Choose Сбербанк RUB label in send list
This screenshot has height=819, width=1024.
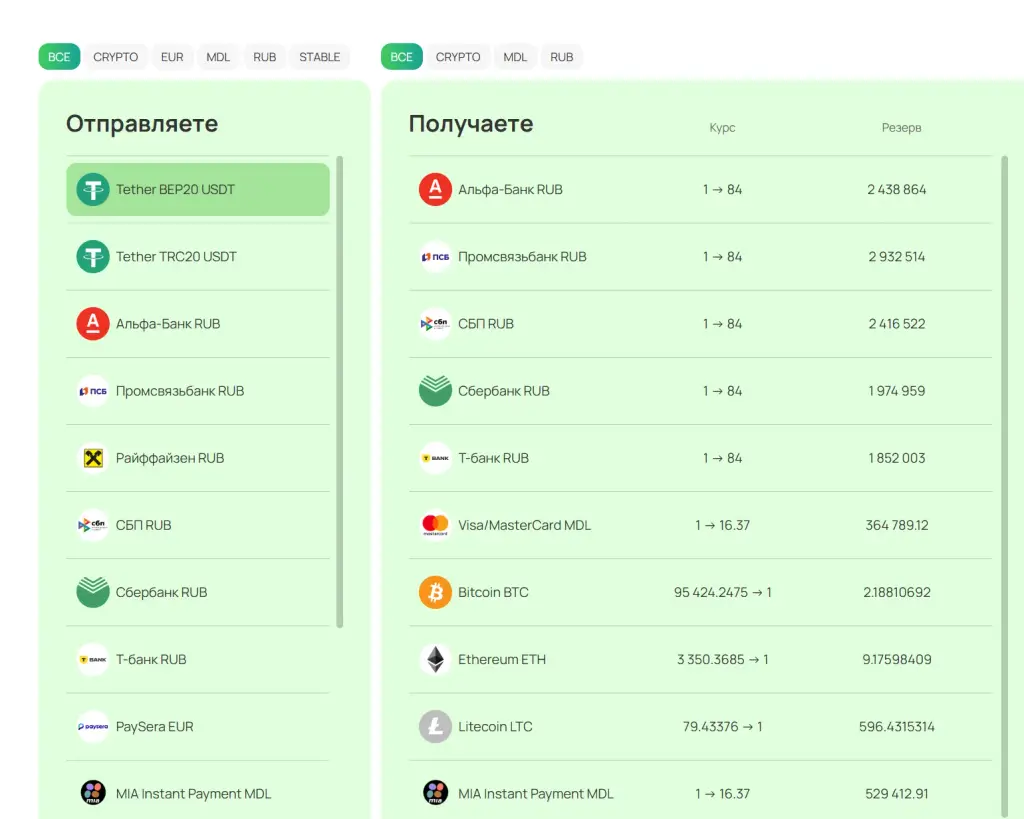161,592
